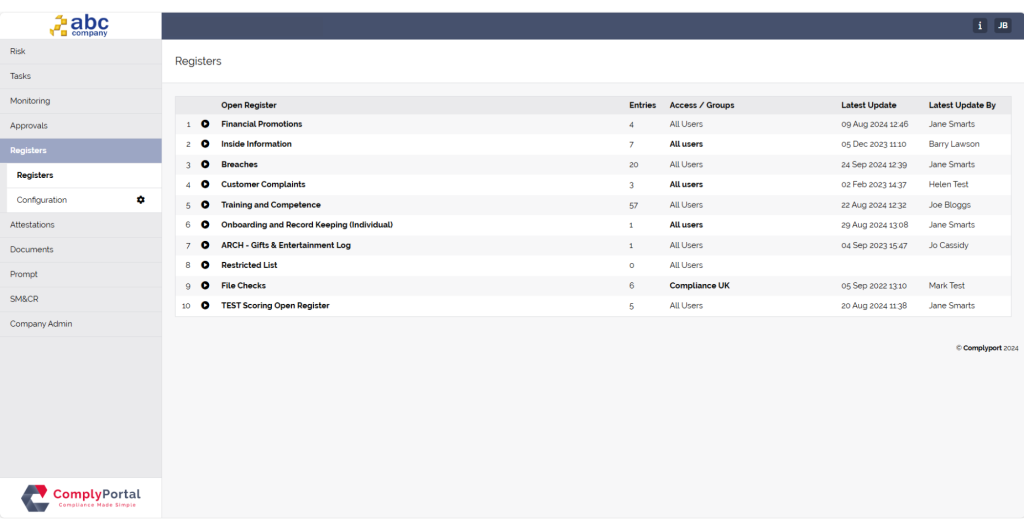This screenshot has width=1024, height=525.
Task: Open Breaches register via its arrow icon
Action: coord(205,165)
